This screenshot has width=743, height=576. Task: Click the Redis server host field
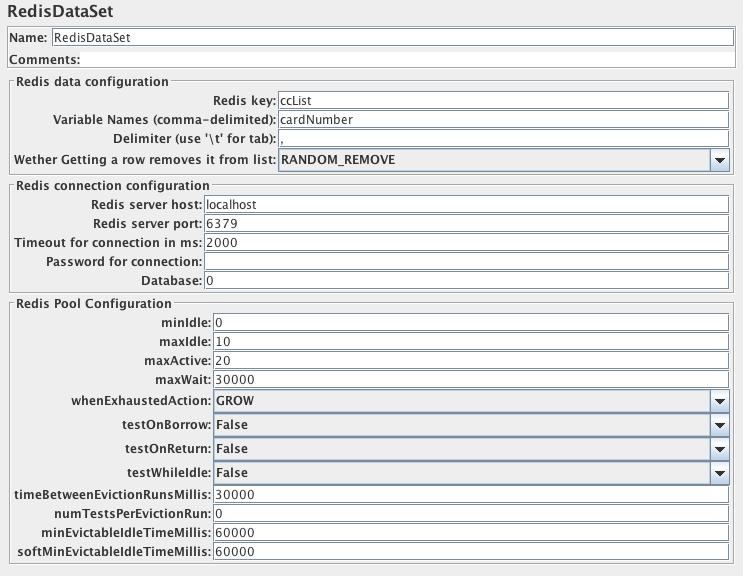tap(464, 204)
